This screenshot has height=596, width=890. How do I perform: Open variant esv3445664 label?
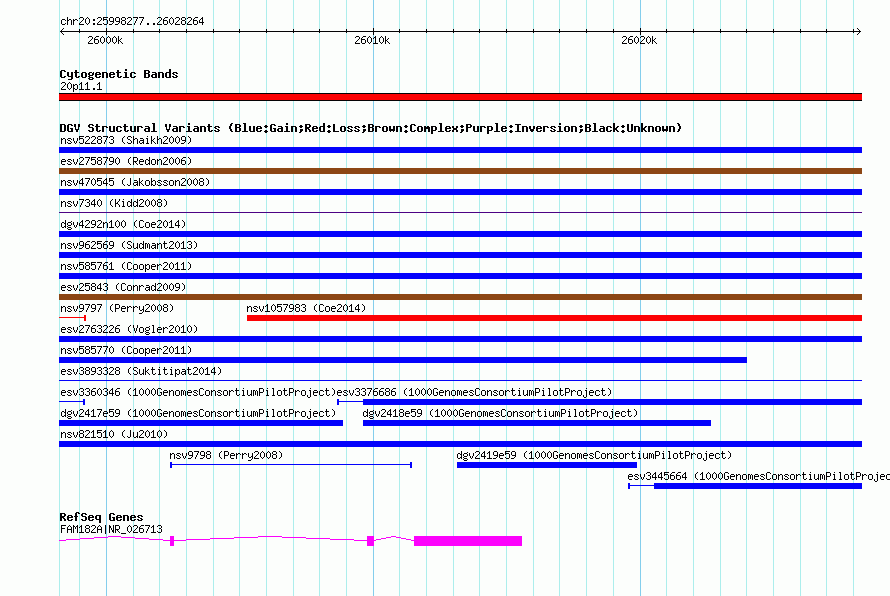[758, 476]
